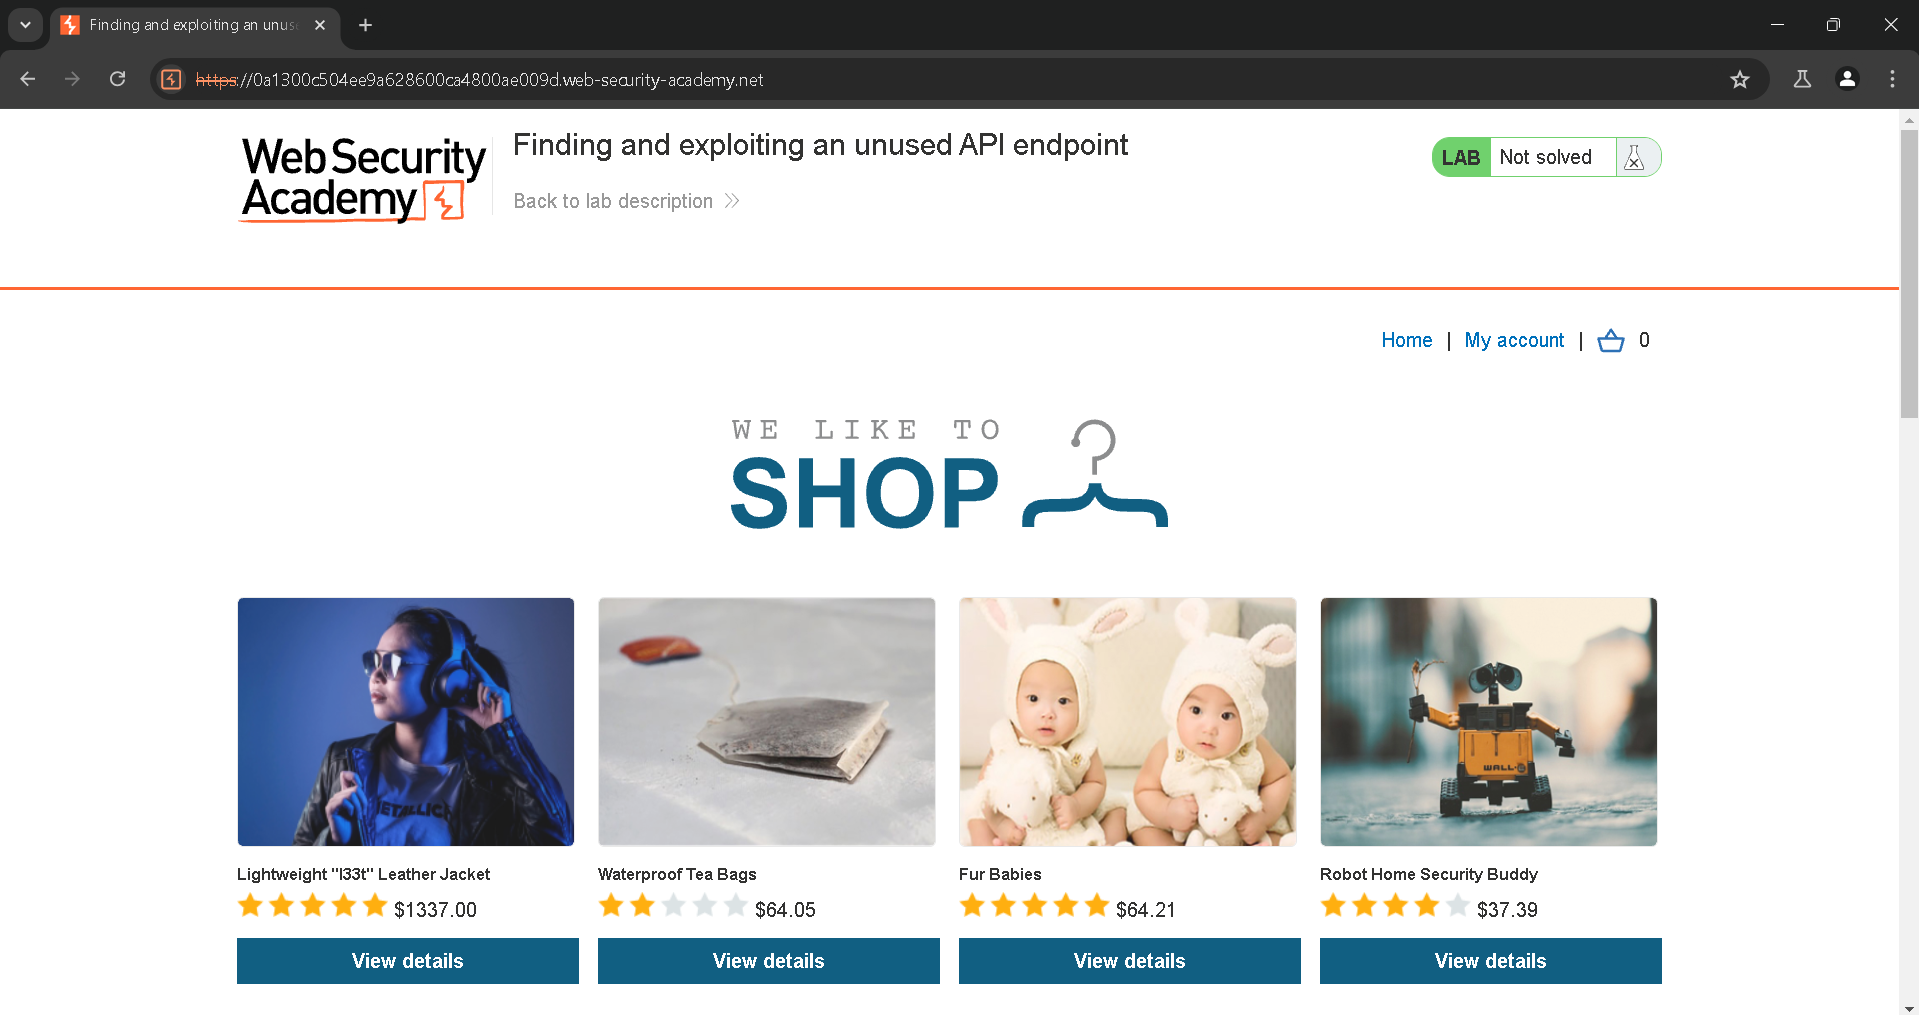Viewport: 1919px width, 1015px height.
Task: Click the URL address bar field
Action: pyautogui.click(x=900, y=80)
